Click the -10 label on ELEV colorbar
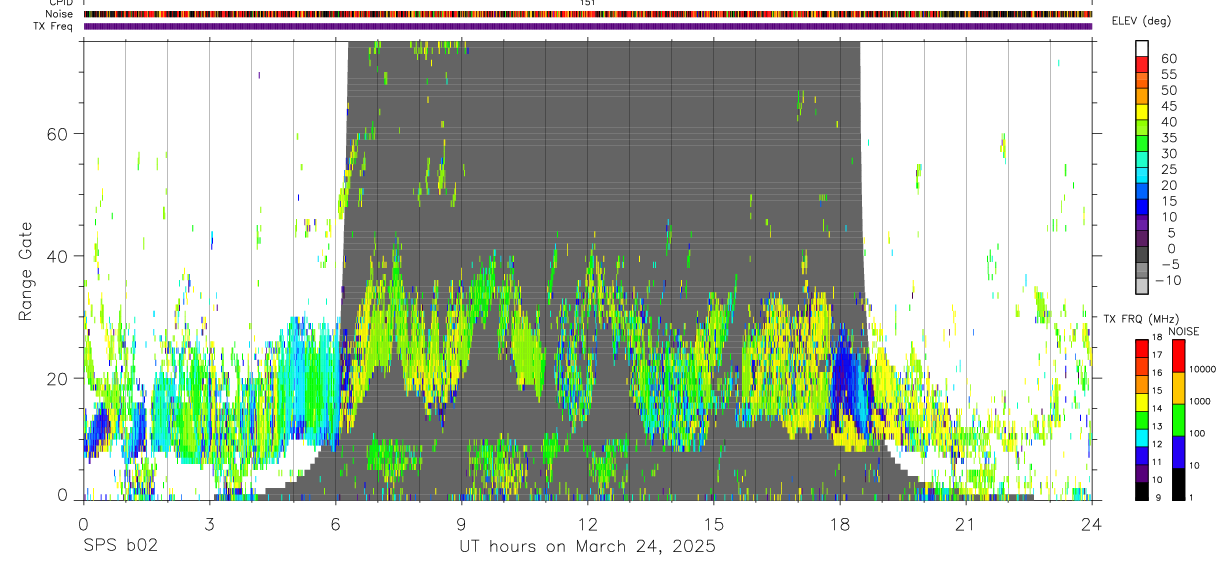 1169,280
